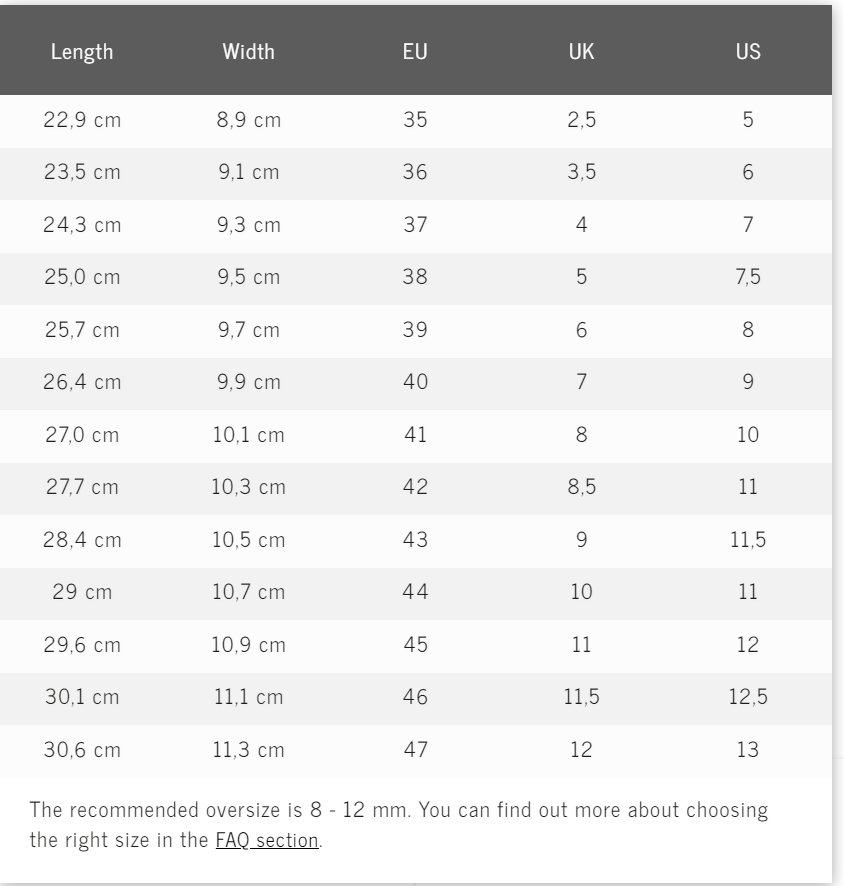This screenshot has height=886, width=844.
Task: Click the recommended oversize note text
Action: [398, 810]
